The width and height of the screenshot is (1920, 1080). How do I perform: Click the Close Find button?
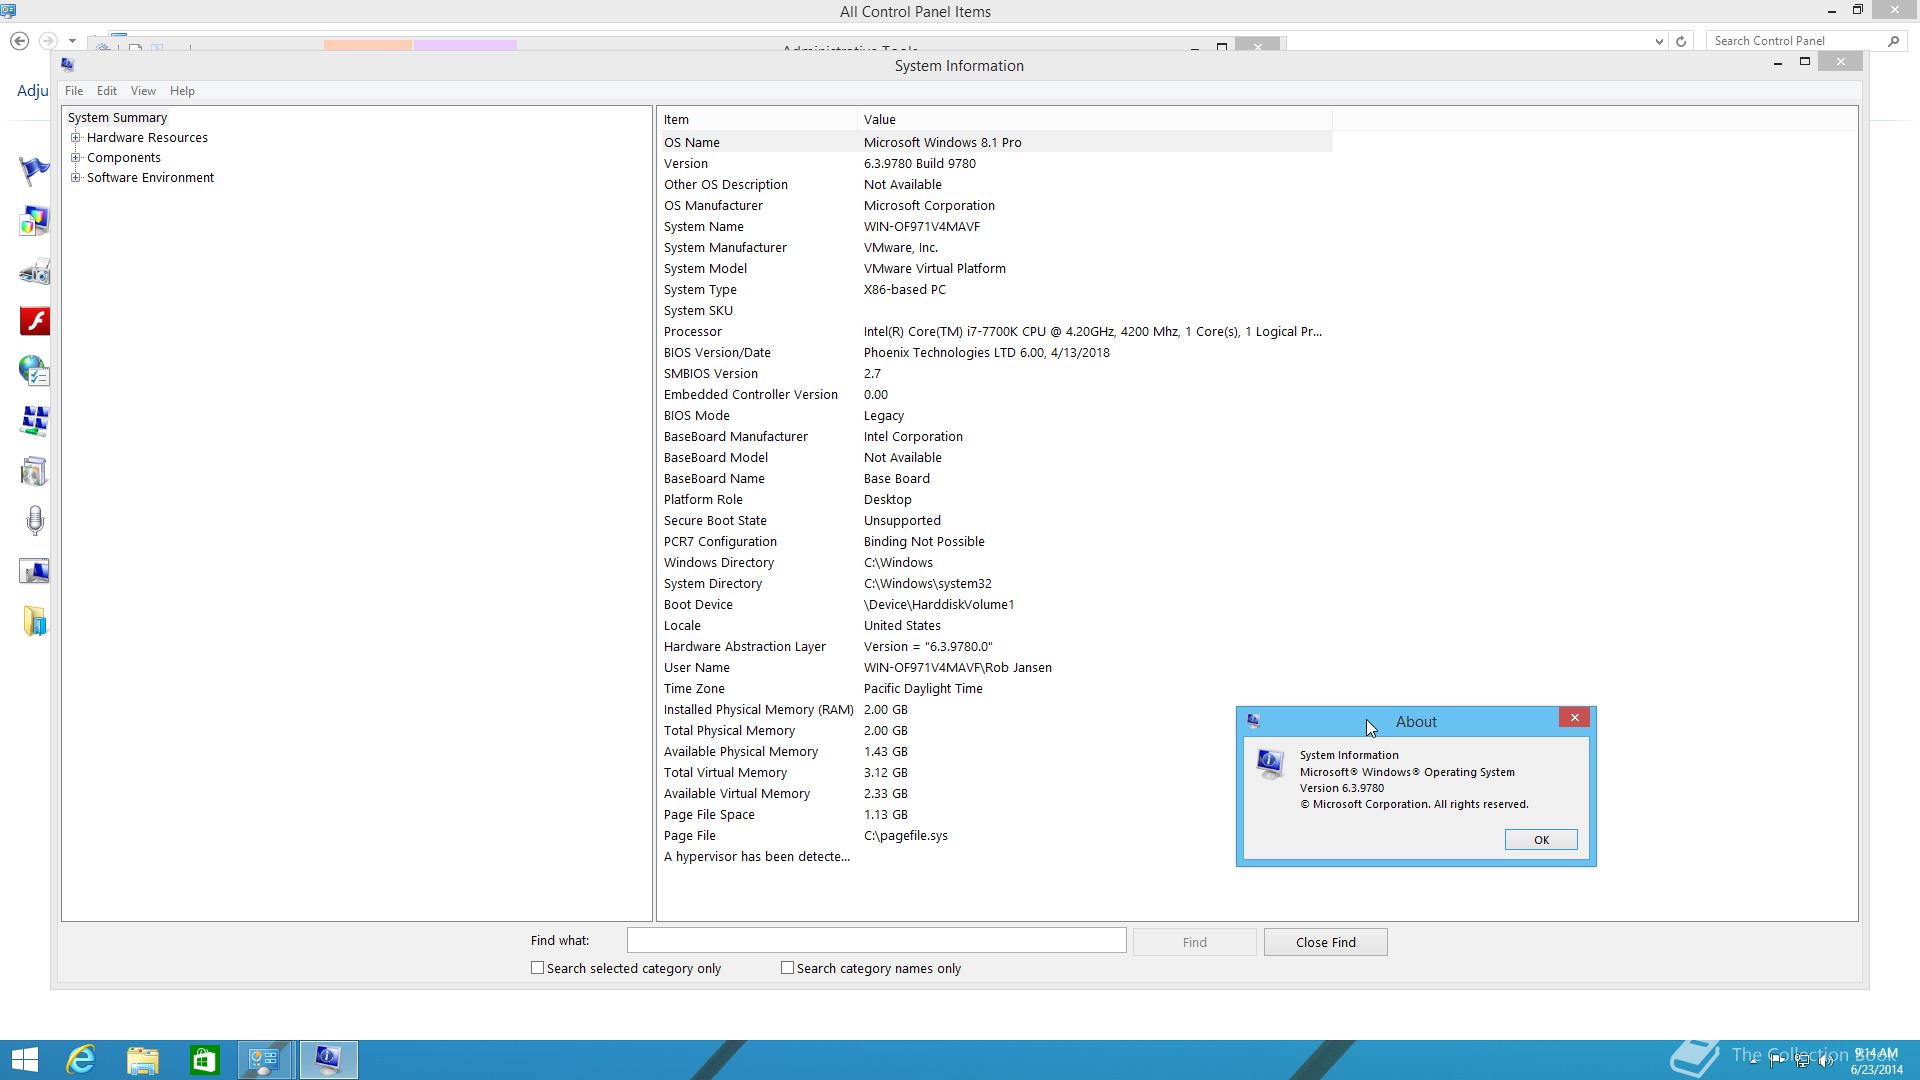point(1325,942)
